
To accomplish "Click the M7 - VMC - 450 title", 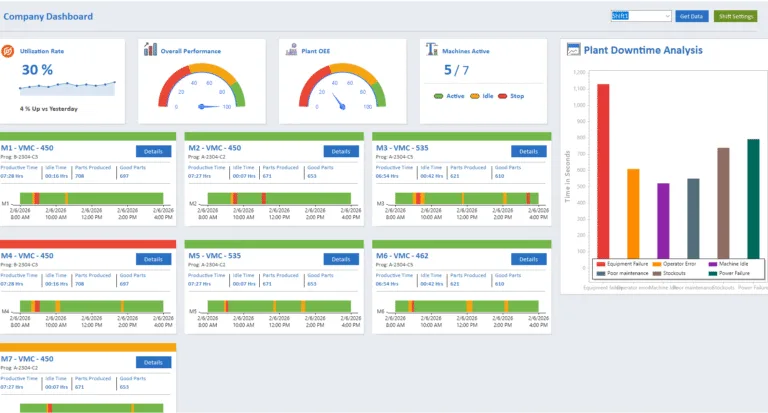I will click(27, 359).
